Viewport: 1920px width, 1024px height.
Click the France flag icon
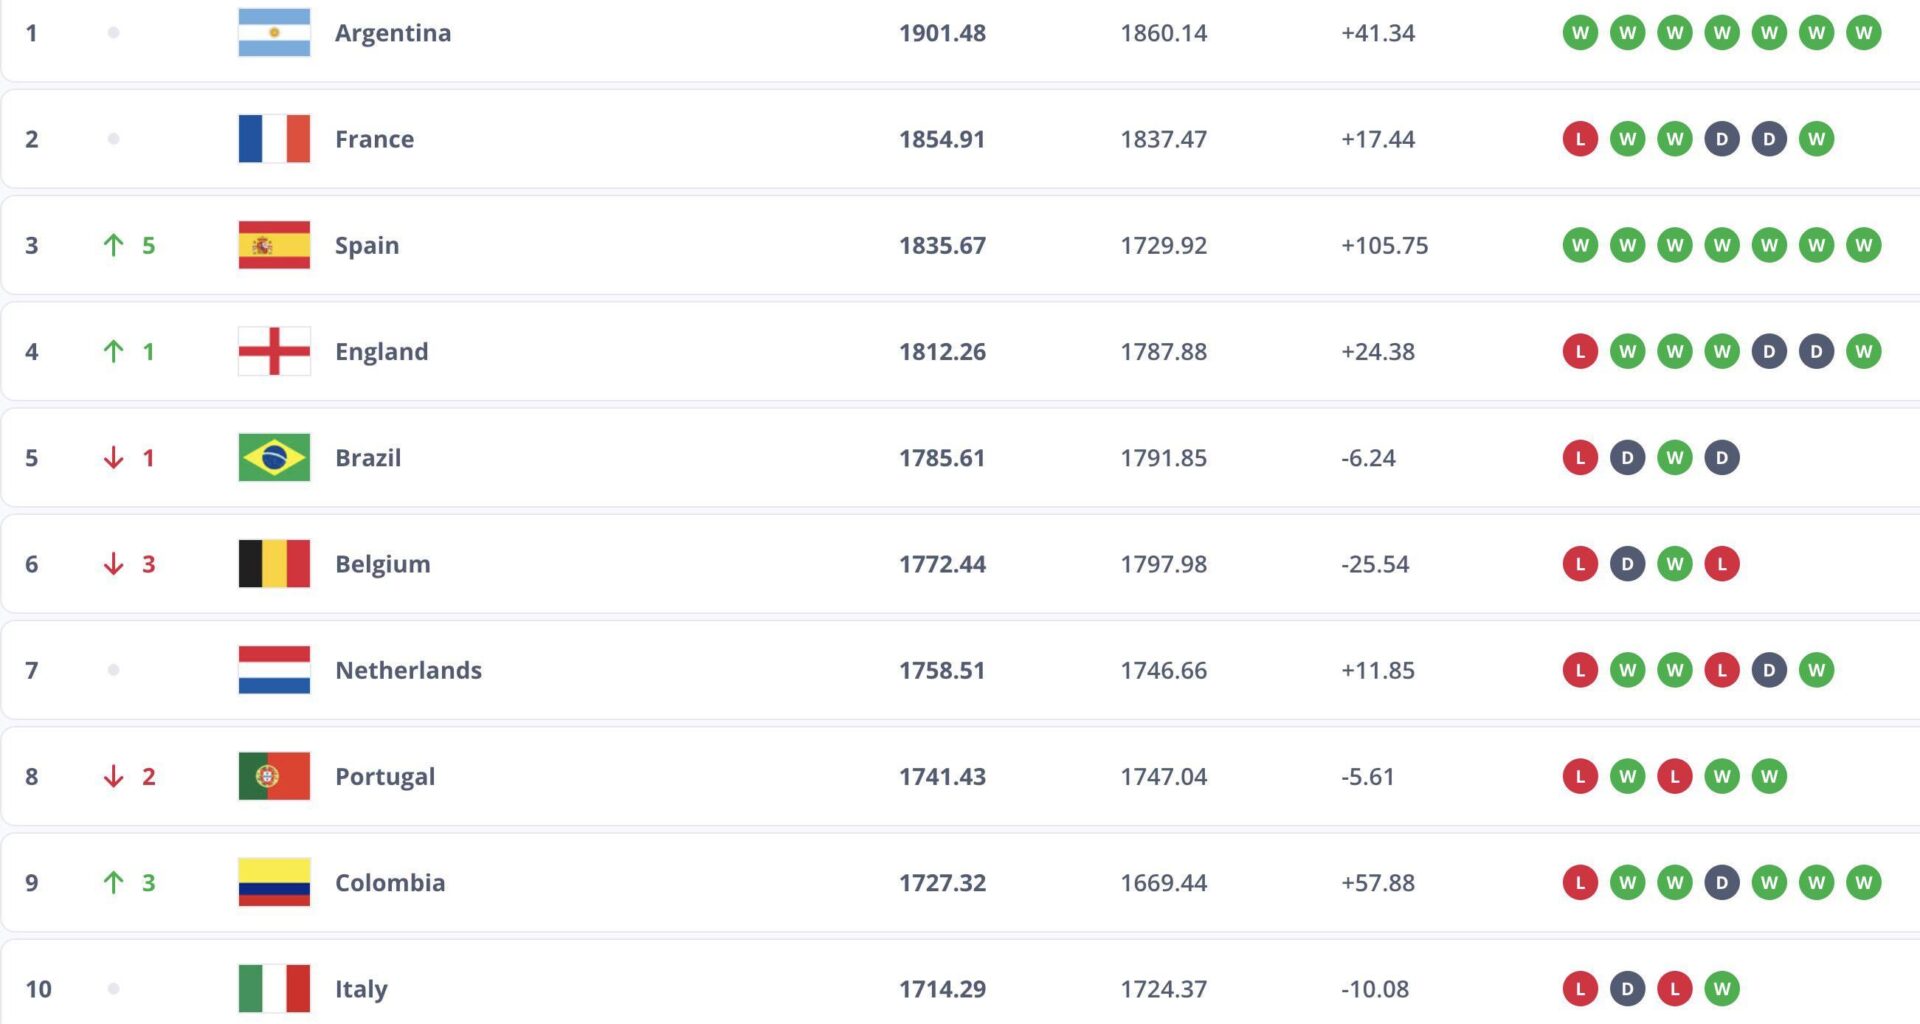(274, 139)
